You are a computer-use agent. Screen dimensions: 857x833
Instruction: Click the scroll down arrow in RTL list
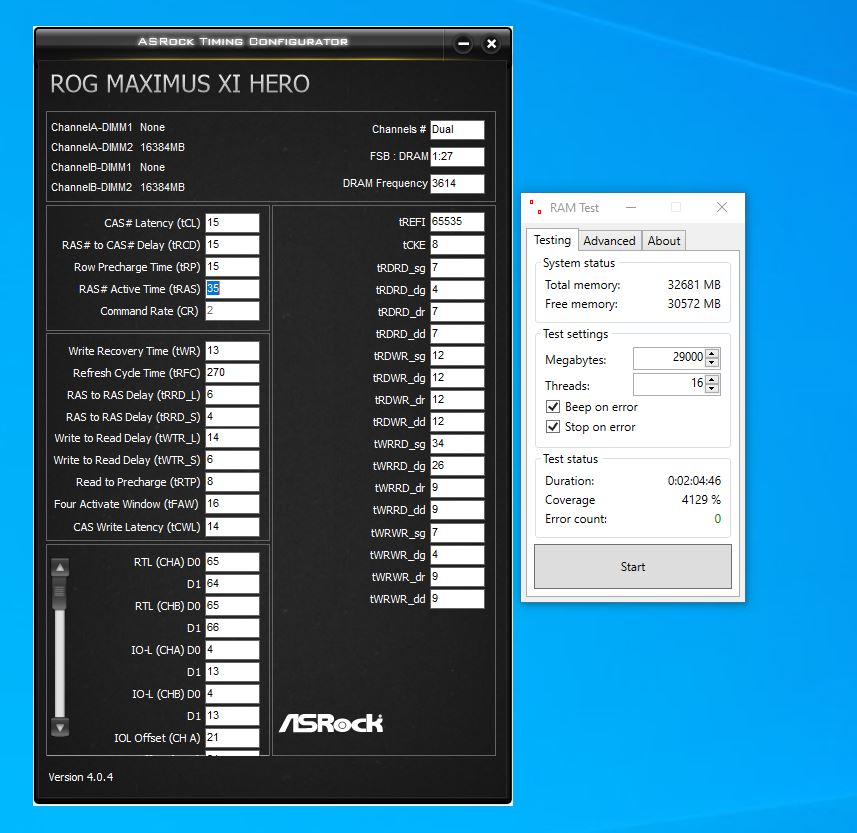click(x=60, y=727)
